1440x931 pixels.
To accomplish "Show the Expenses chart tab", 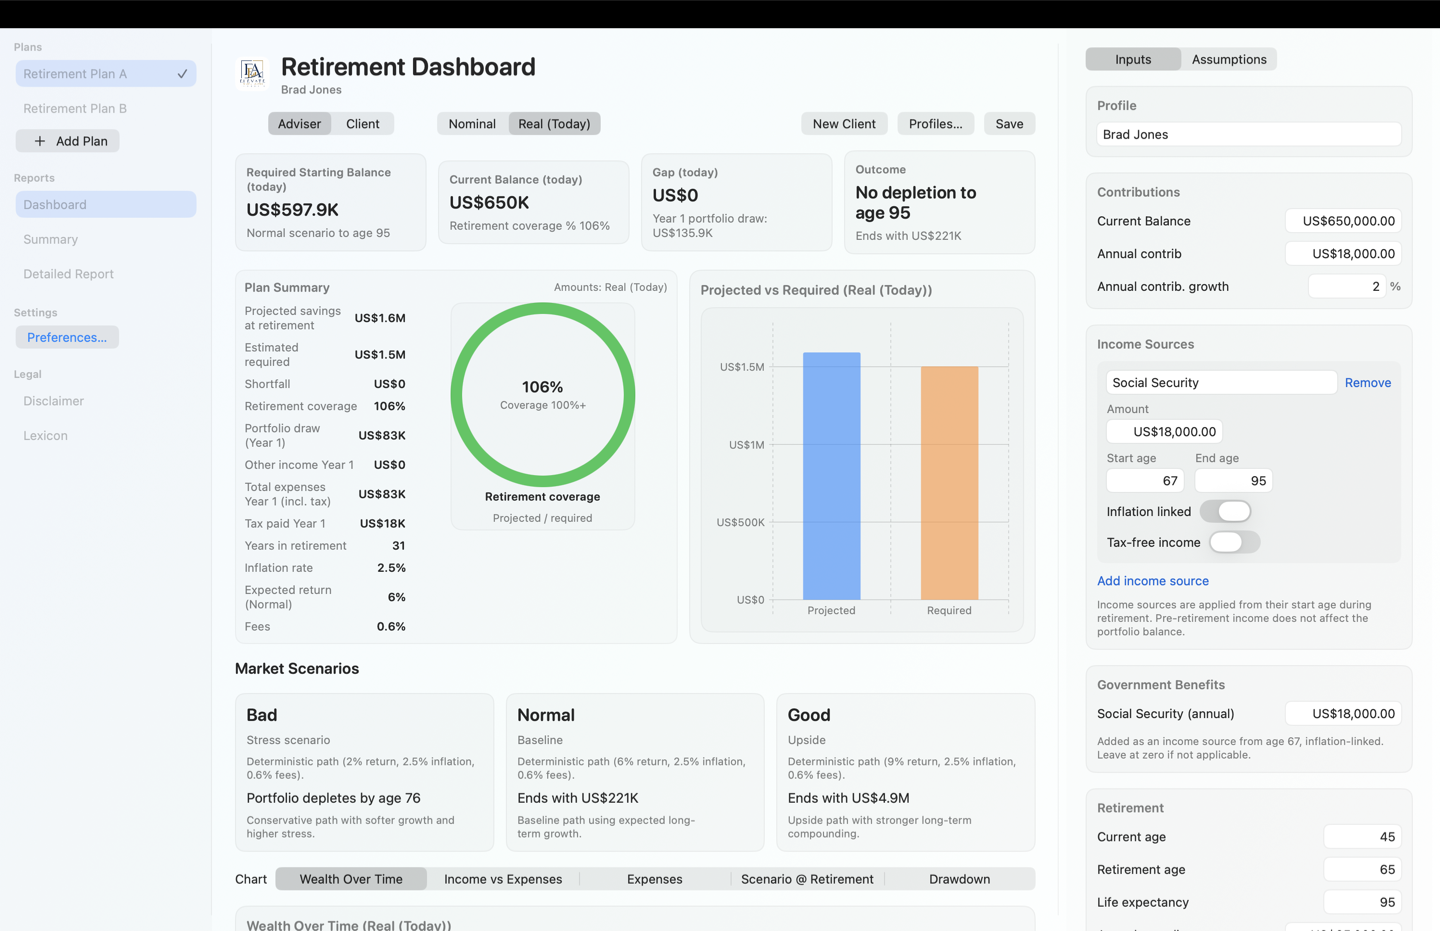I will pos(655,879).
